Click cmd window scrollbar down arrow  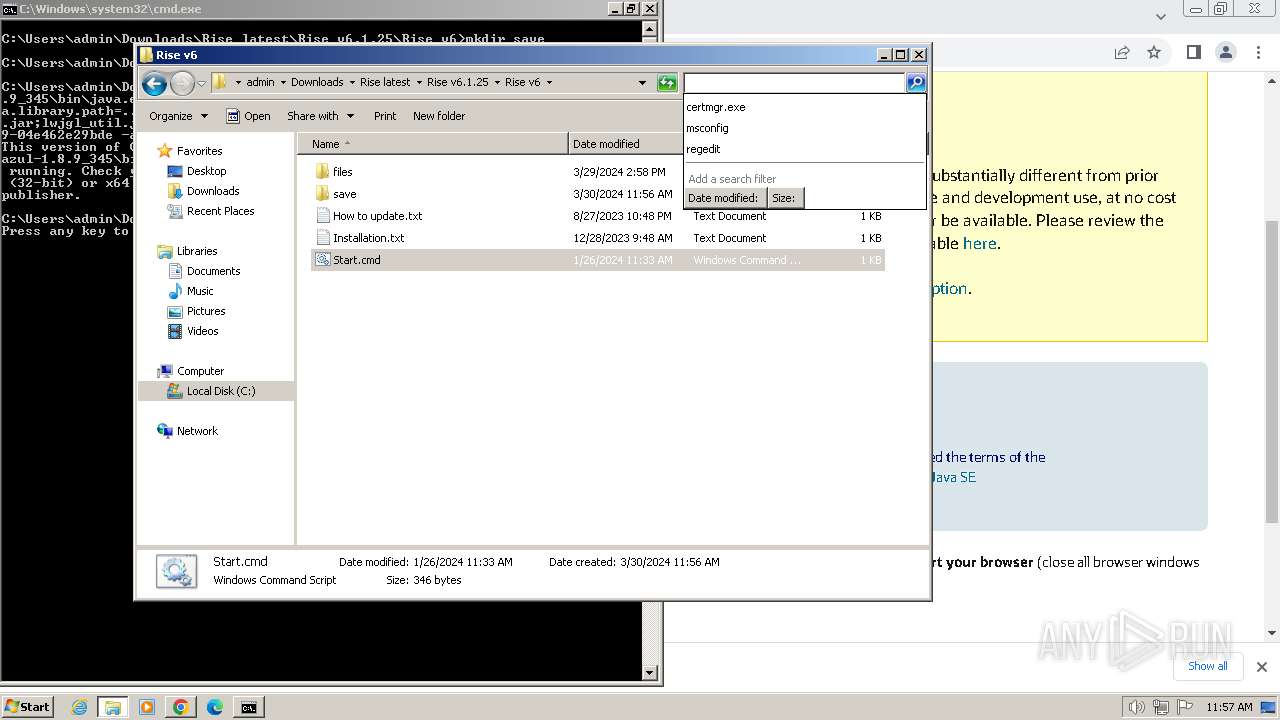650,673
